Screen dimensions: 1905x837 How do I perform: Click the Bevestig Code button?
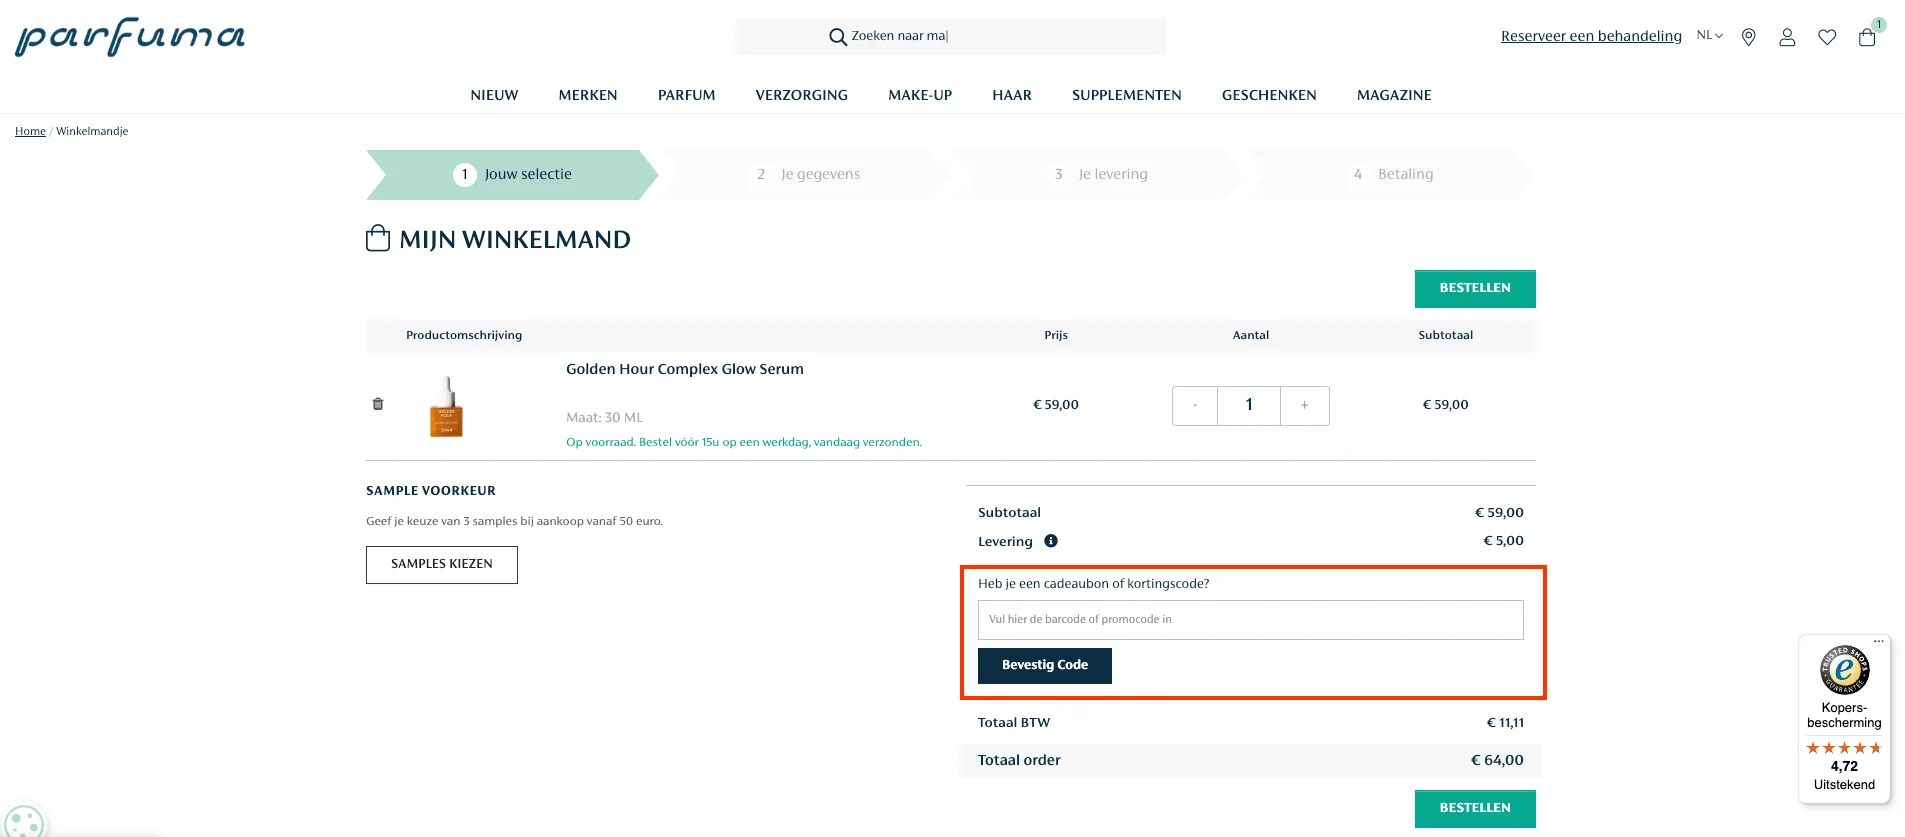click(1045, 666)
